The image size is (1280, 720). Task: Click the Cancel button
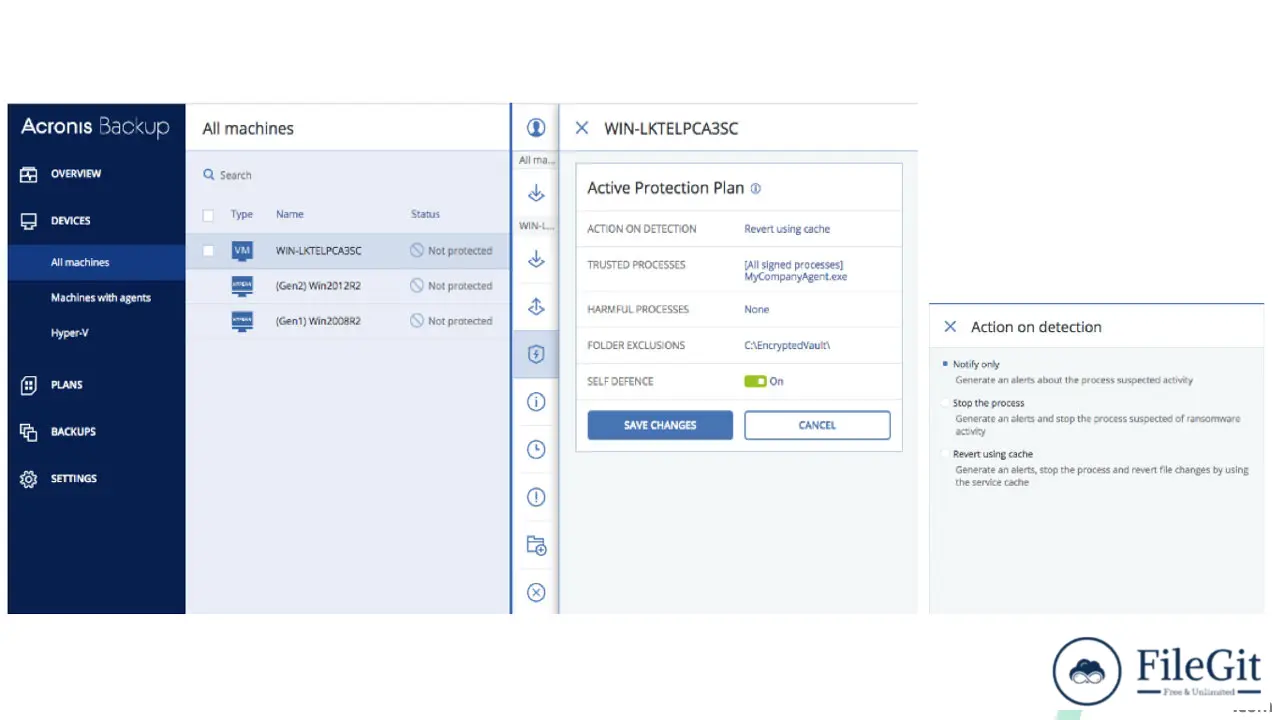[817, 425]
